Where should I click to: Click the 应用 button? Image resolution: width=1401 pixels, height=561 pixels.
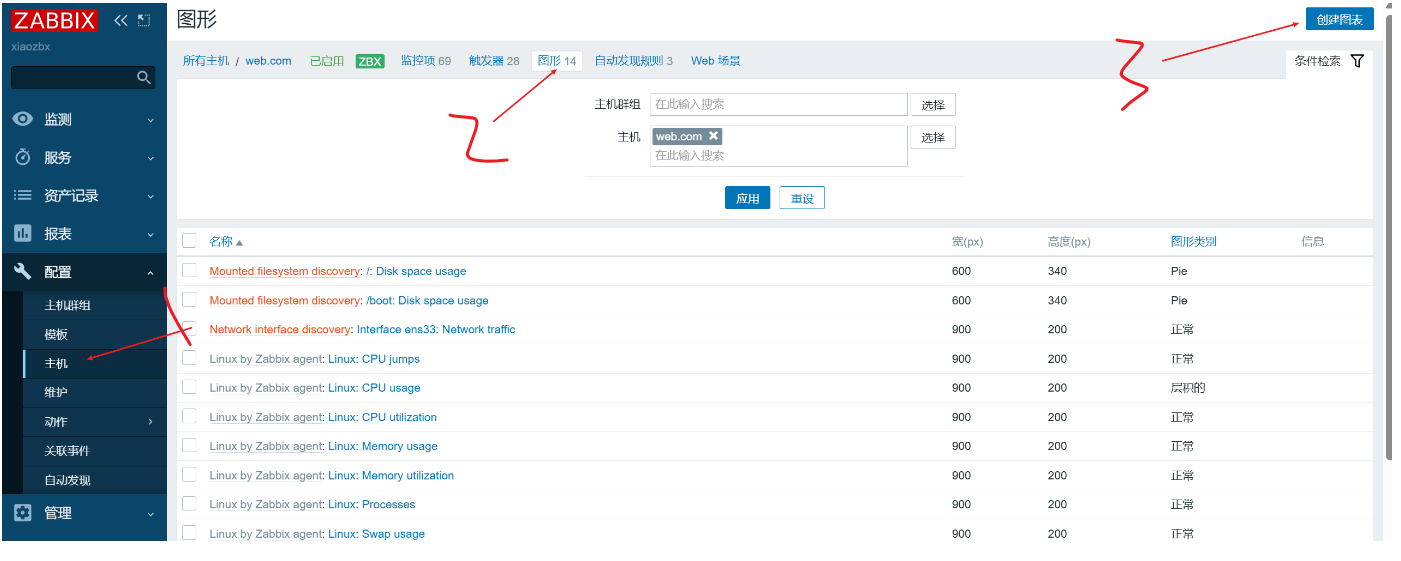(748, 198)
